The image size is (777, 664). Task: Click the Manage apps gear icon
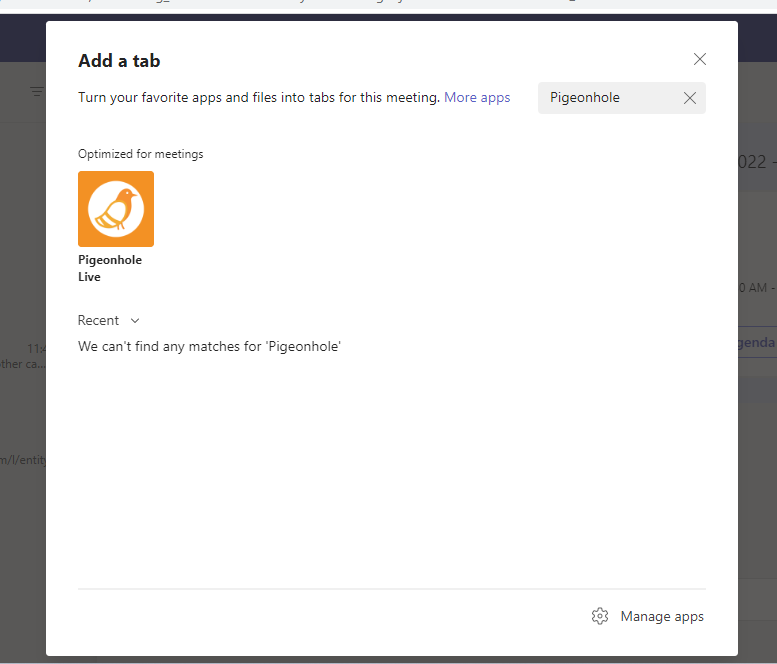coord(600,616)
